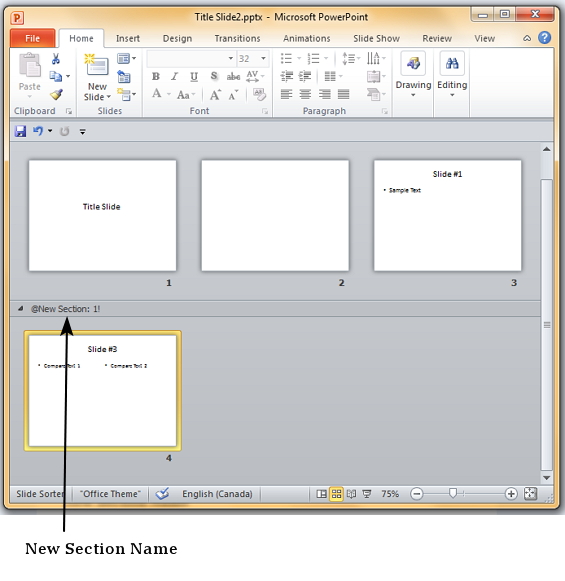Switch to Slide Sorter view button

pos(336,494)
